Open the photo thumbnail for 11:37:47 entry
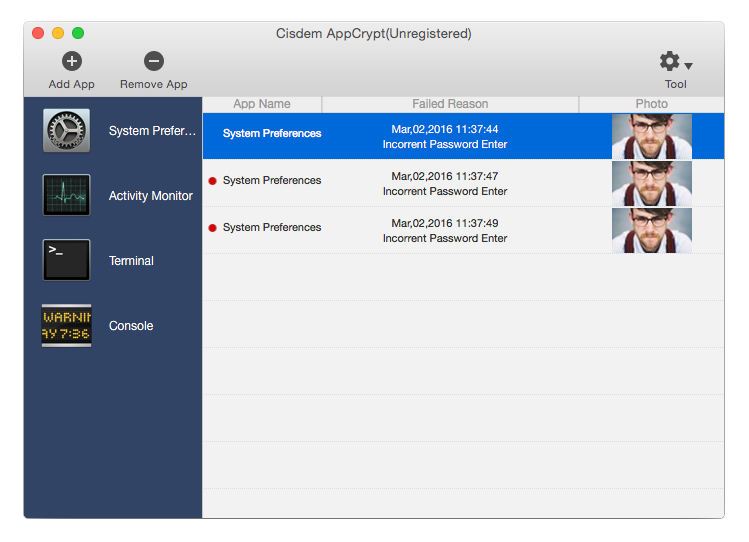Viewport: 749px width, 542px height. click(x=652, y=183)
